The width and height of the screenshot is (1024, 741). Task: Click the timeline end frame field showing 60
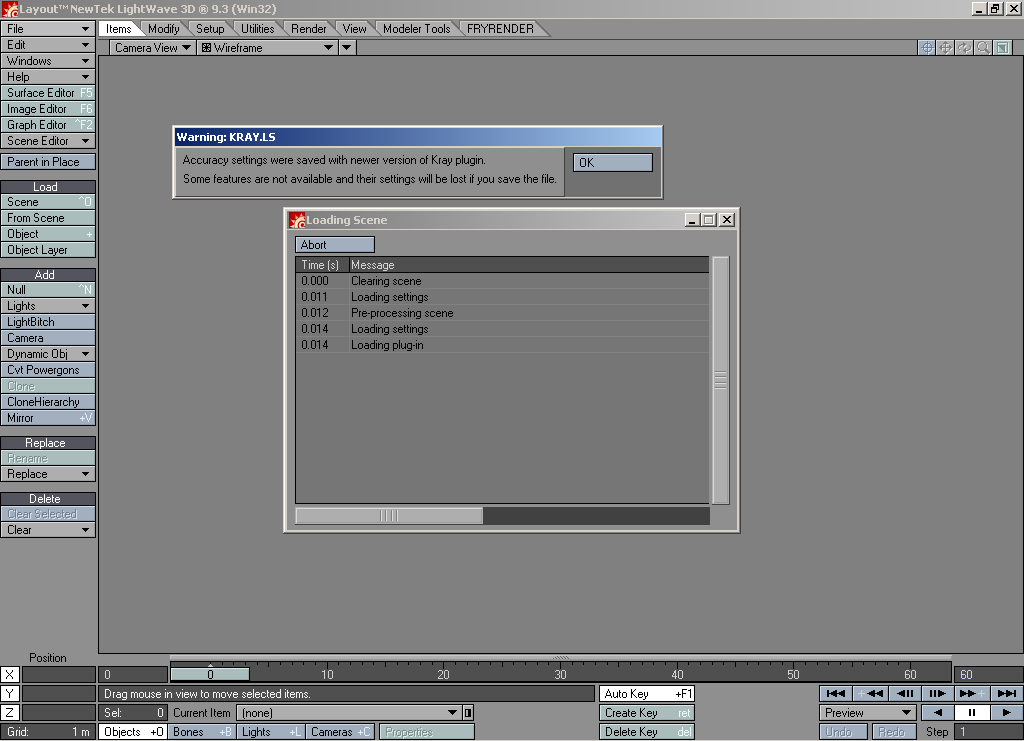(988, 674)
